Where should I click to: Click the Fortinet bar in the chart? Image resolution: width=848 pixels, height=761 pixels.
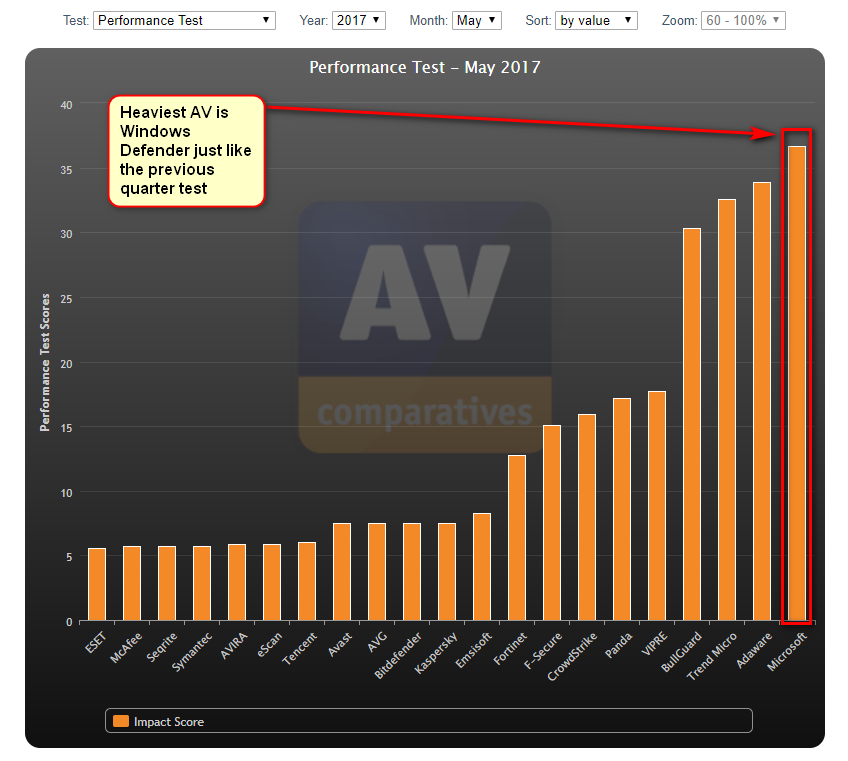coord(517,538)
